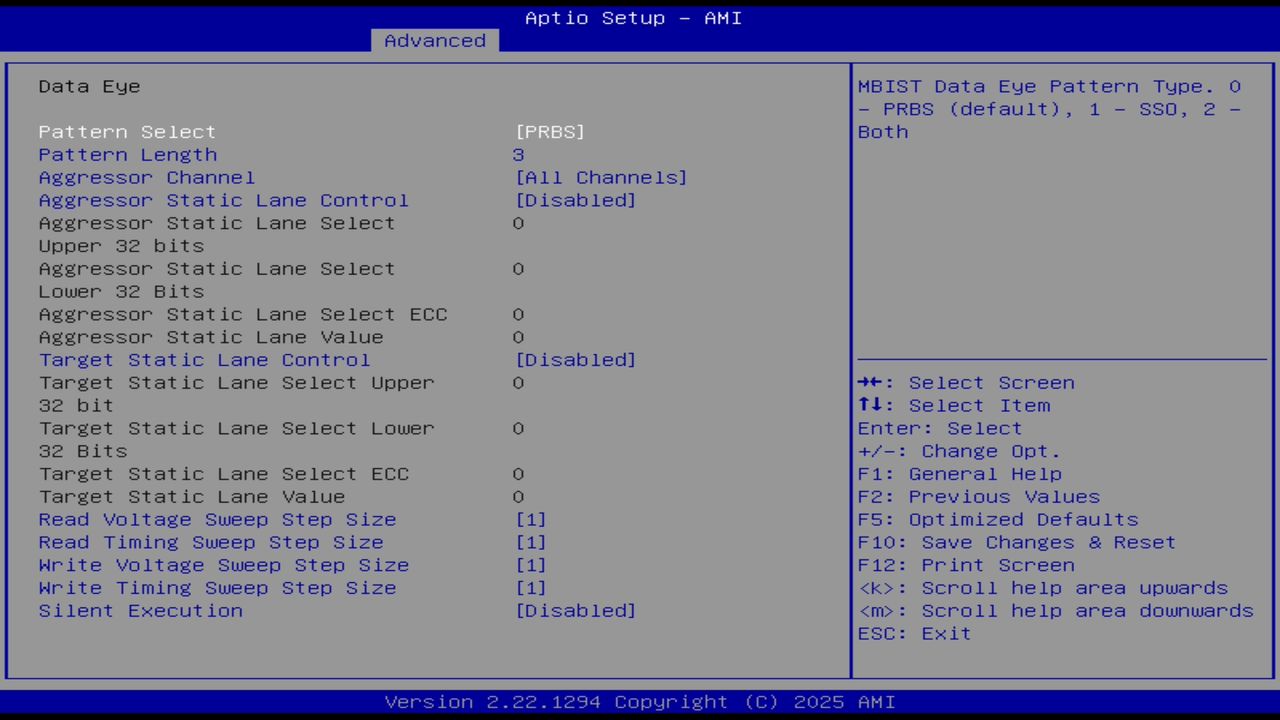Edit Aggressor Static Lane Select ECC value
Image resolution: width=1280 pixels, height=720 pixels.
coord(518,313)
